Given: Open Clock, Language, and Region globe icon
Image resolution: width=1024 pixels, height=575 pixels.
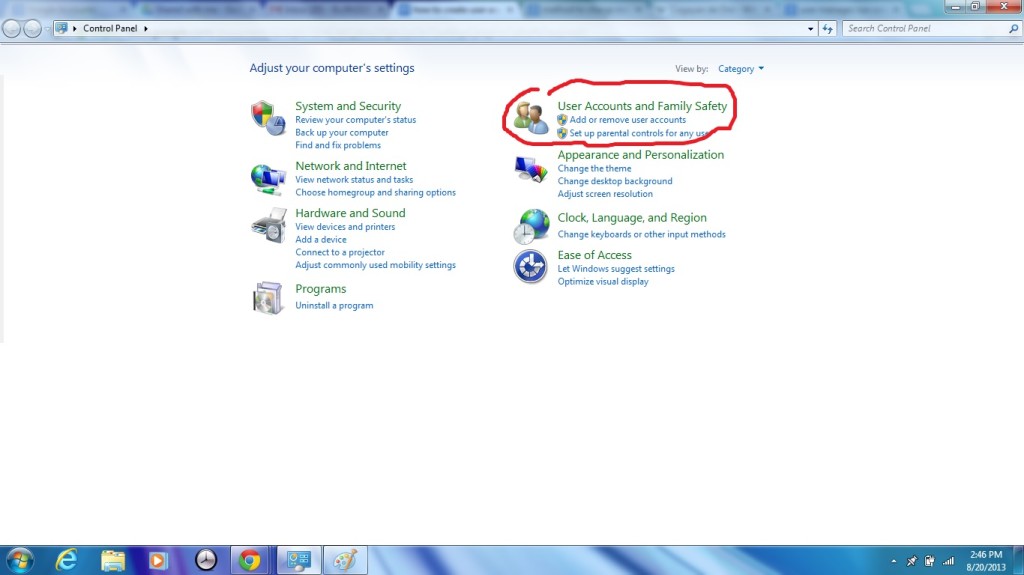Looking at the screenshot, I should tap(531, 226).
